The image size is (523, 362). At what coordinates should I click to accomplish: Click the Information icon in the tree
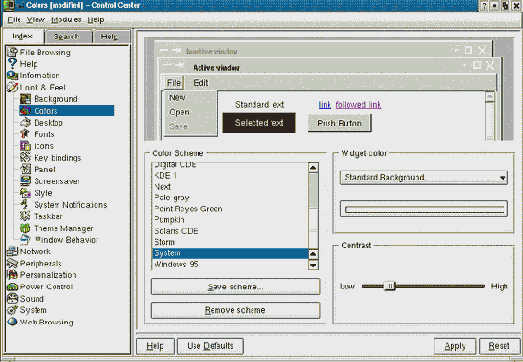coord(12,75)
